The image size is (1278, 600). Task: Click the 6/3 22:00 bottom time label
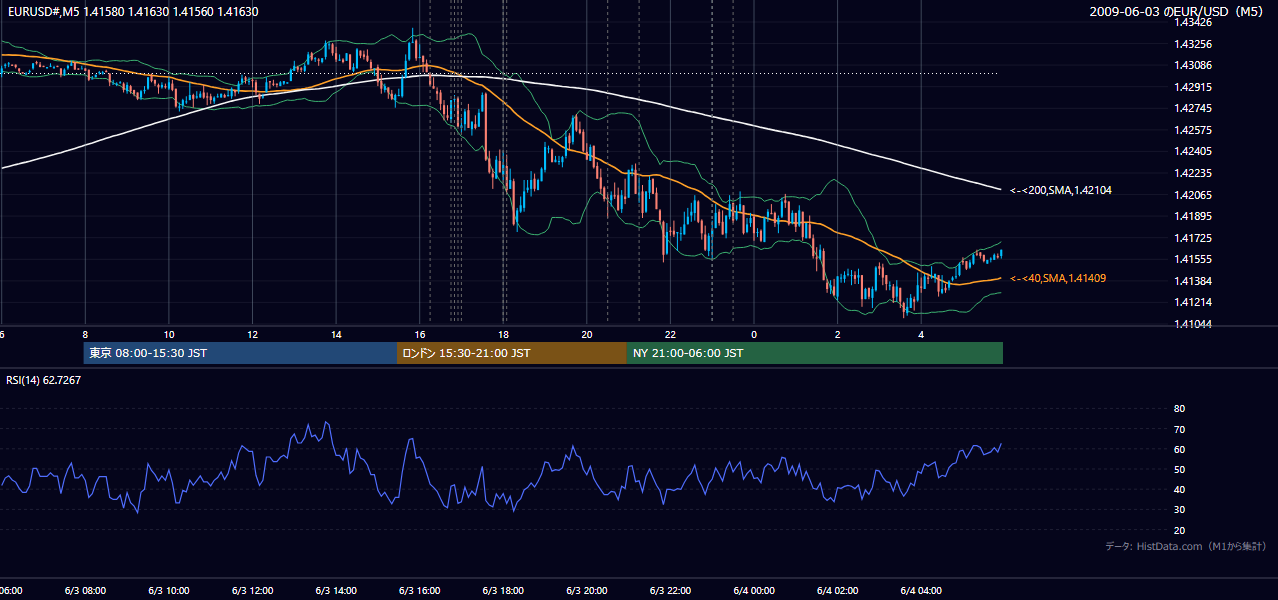(670, 591)
